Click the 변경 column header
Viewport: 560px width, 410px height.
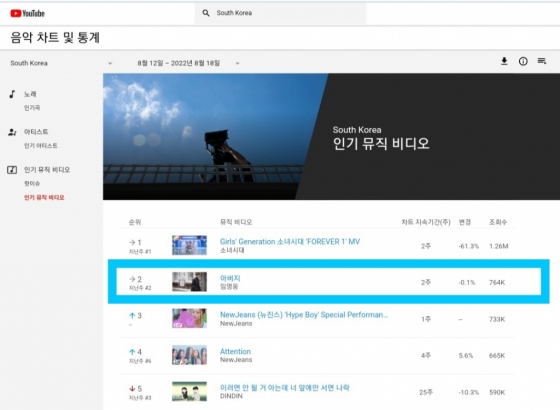coord(464,222)
